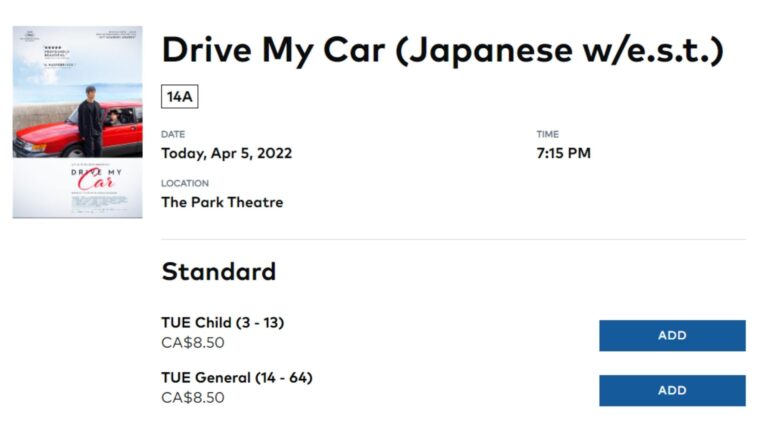This screenshot has height=432, width=768.
Task: Click the Drive My Car poster thumbnail
Action: point(77,122)
